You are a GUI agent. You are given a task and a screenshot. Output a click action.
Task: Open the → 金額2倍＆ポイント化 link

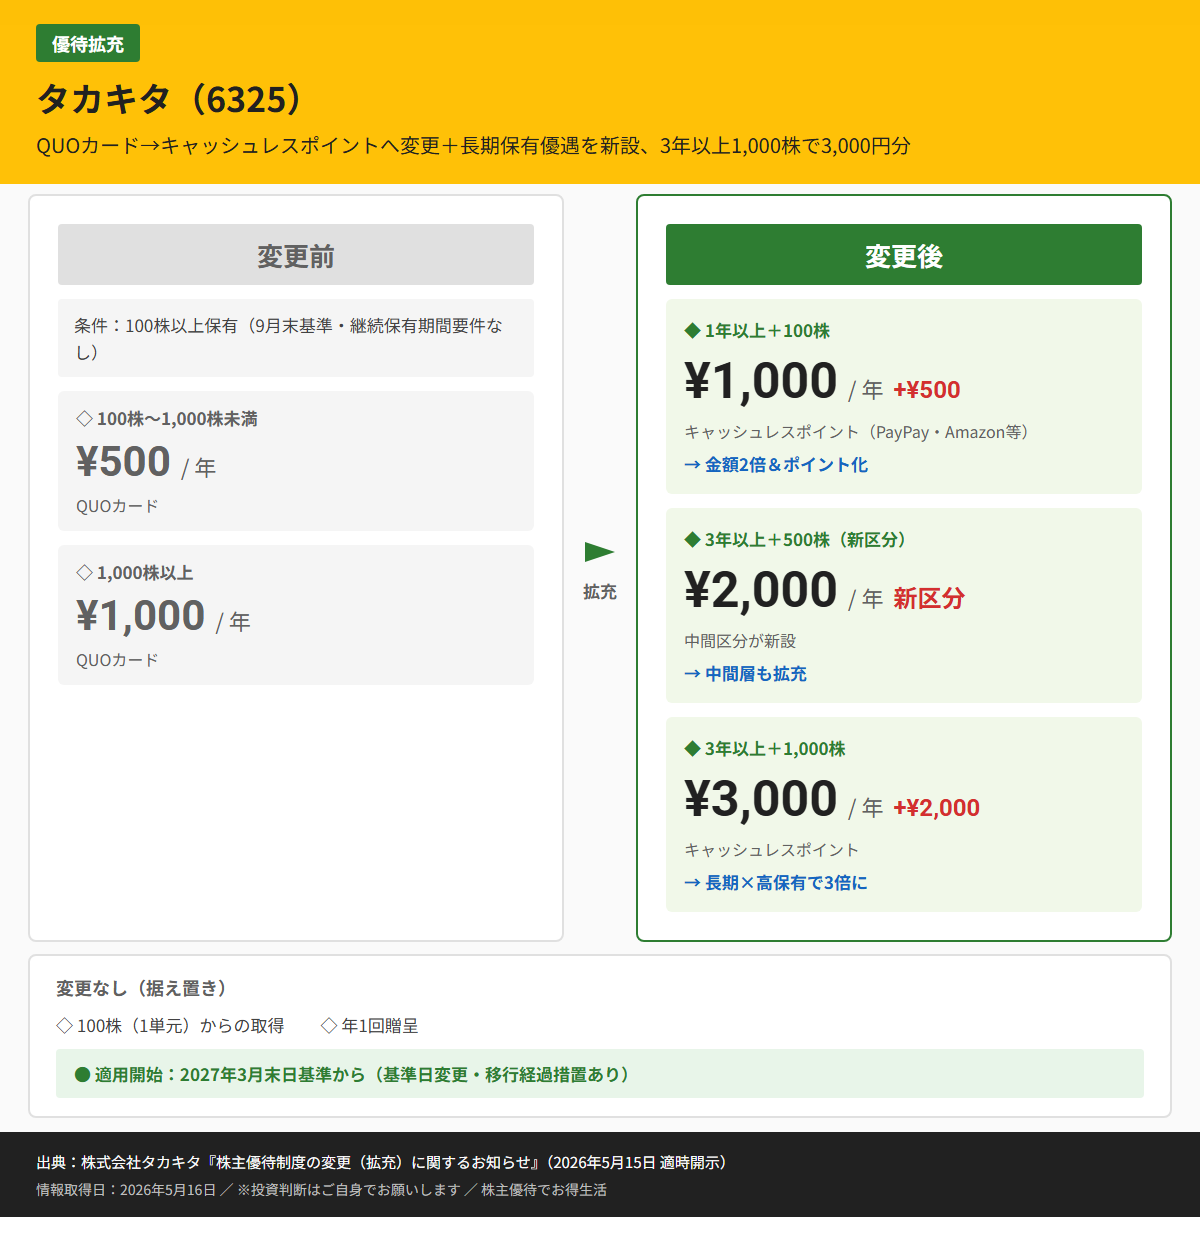(776, 465)
